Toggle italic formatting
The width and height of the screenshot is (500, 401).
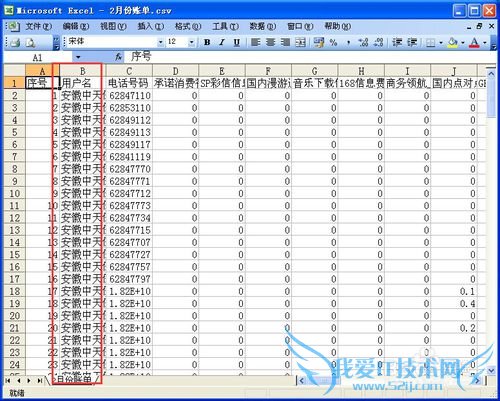click(x=222, y=42)
